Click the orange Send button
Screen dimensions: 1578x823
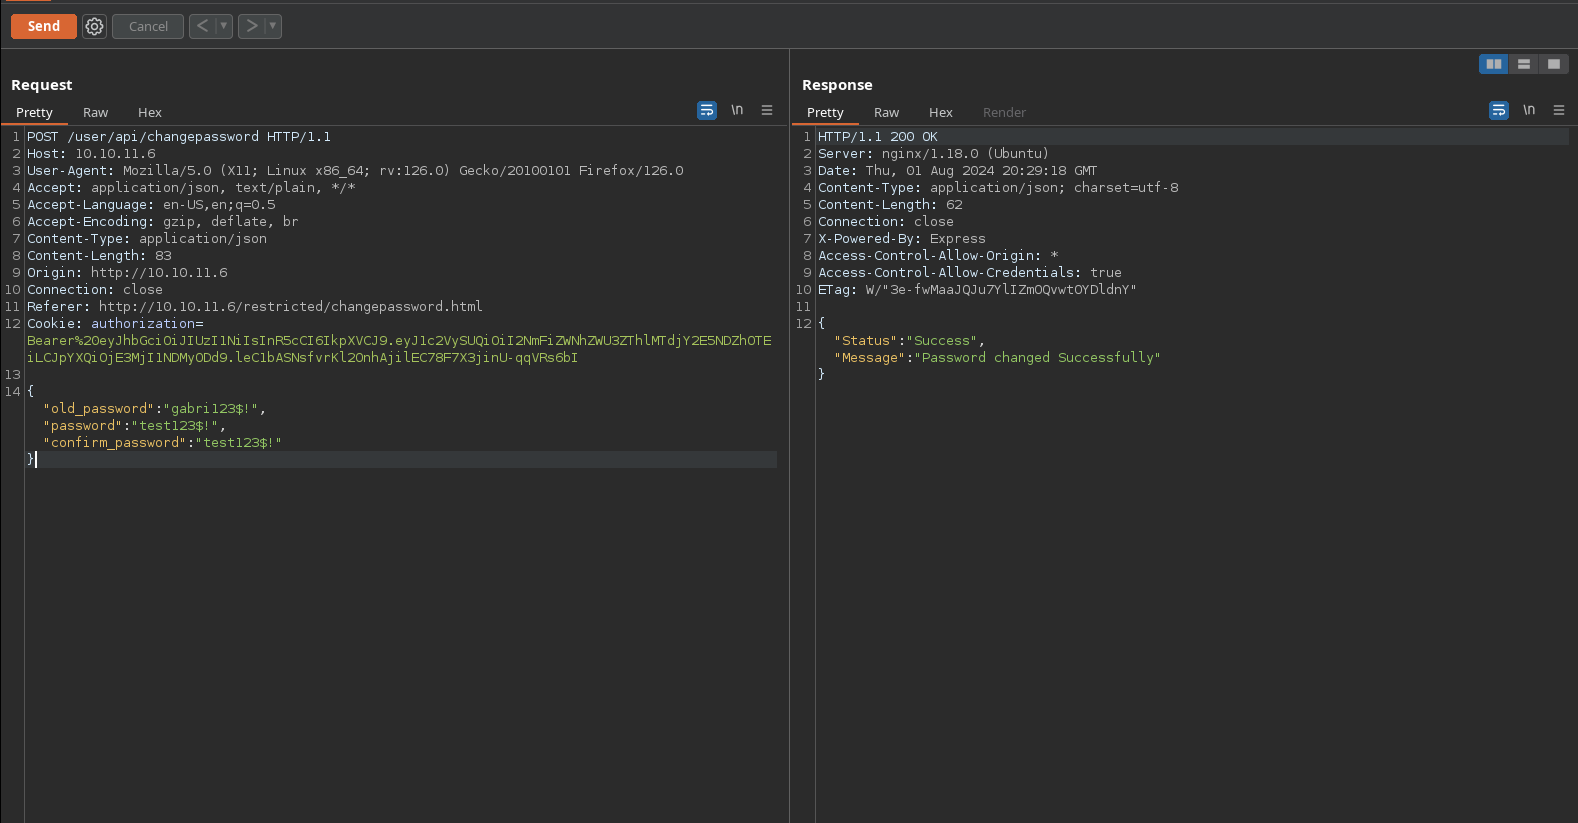(44, 26)
